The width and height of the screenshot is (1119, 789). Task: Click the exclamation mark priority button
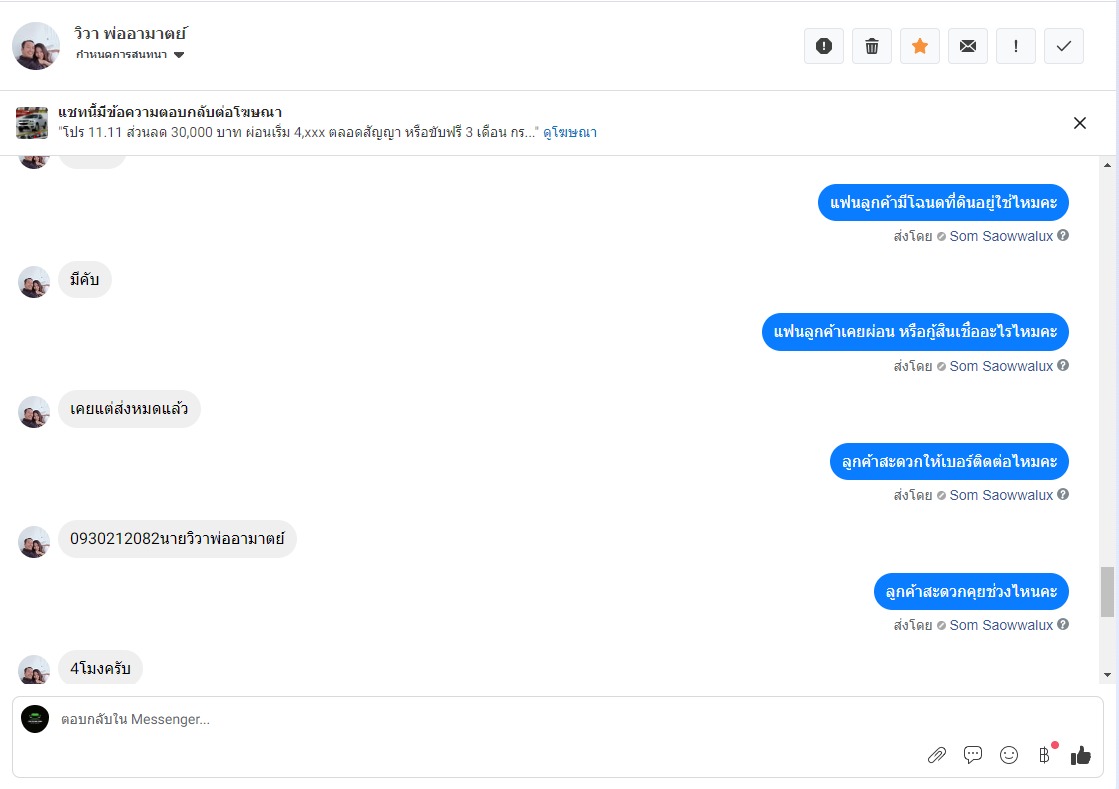pos(1016,46)
